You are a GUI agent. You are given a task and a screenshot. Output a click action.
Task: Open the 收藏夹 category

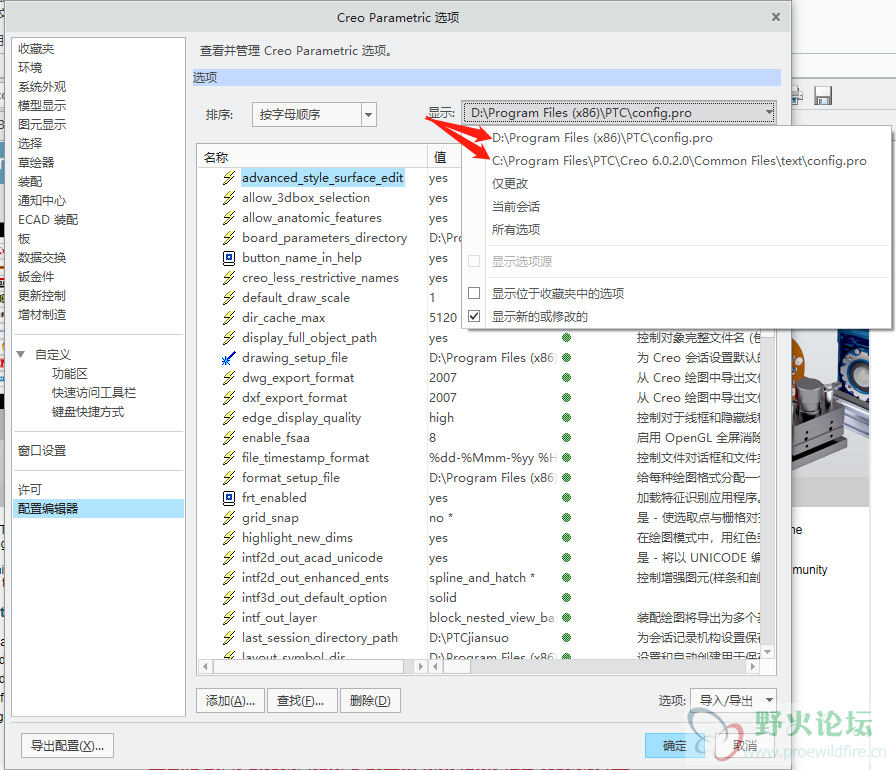[36, 49]
